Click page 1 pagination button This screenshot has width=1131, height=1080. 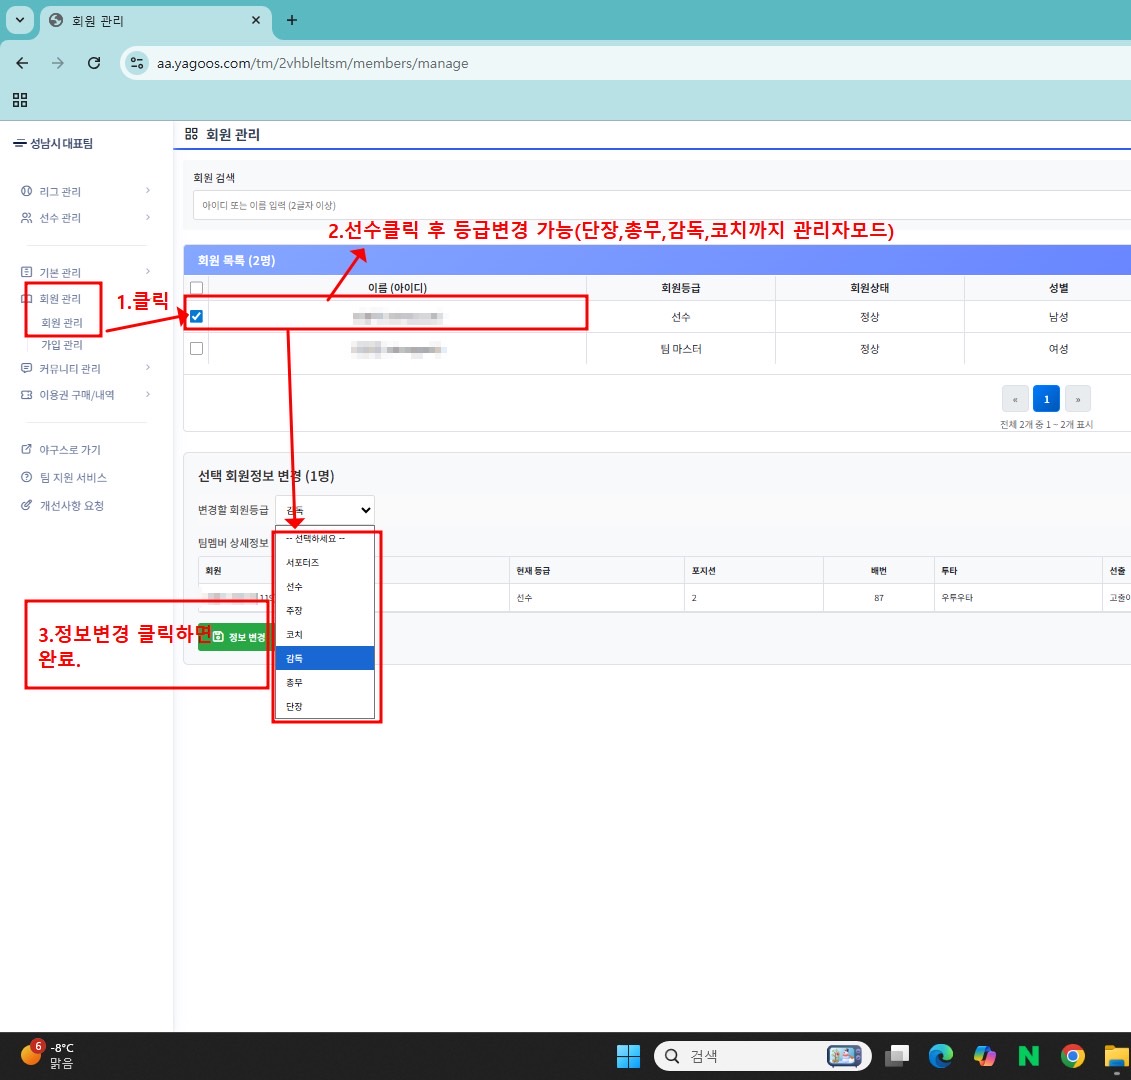pyautogui.click(x=1046, y=399)
